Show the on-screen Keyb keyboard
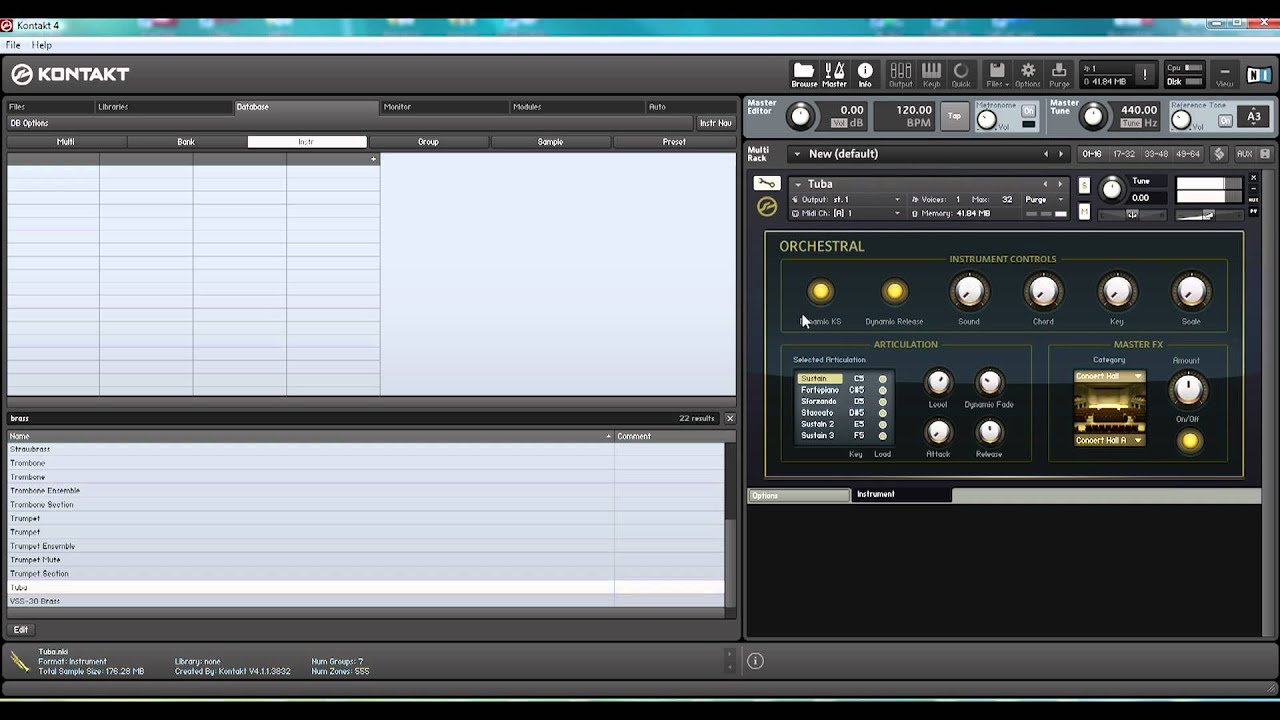Viewport: 1280px width, 720px height. [x=931, y=74]
